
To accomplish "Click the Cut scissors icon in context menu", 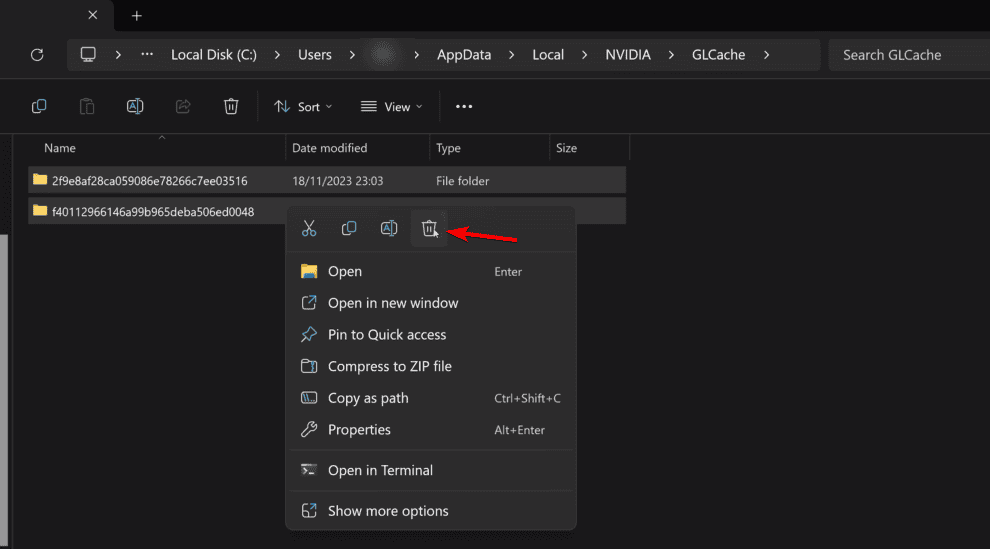I will 309,228.
